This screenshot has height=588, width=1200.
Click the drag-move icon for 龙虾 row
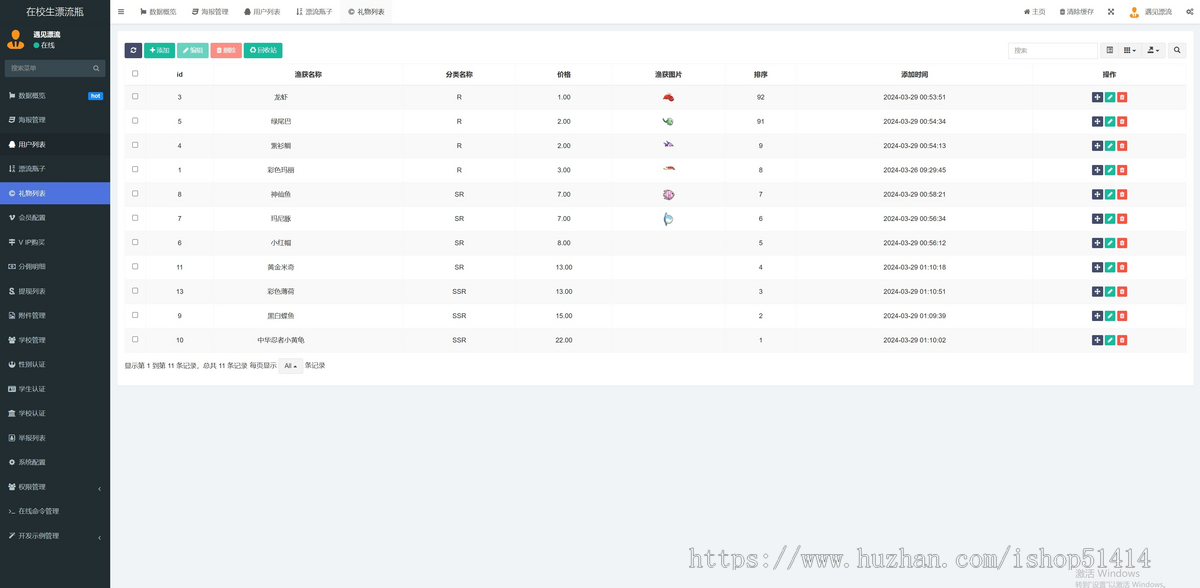pyautogui.click(x=1097, y=97)
